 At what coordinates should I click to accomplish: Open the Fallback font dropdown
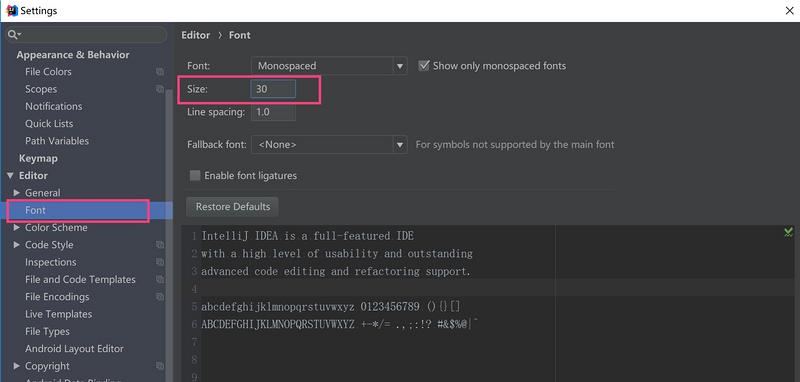(x=329, y=145)
